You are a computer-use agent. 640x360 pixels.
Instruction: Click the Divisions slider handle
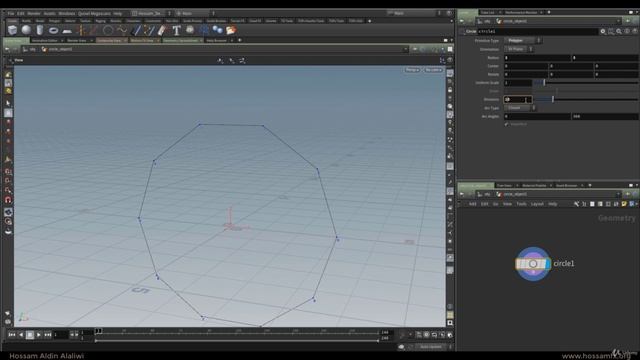pos(553,99)
